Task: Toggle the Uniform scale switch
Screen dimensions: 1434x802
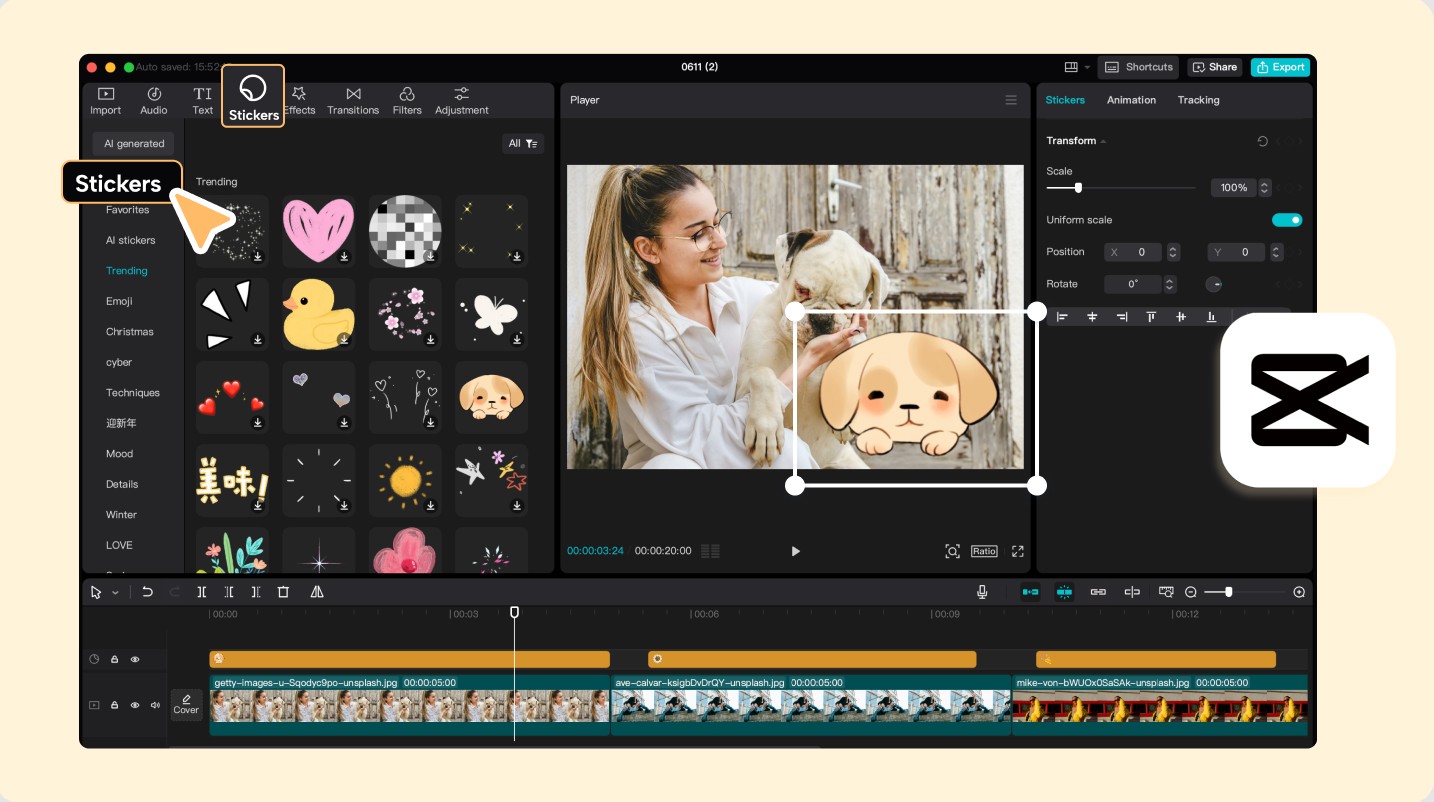Action: coord(1286,220)
